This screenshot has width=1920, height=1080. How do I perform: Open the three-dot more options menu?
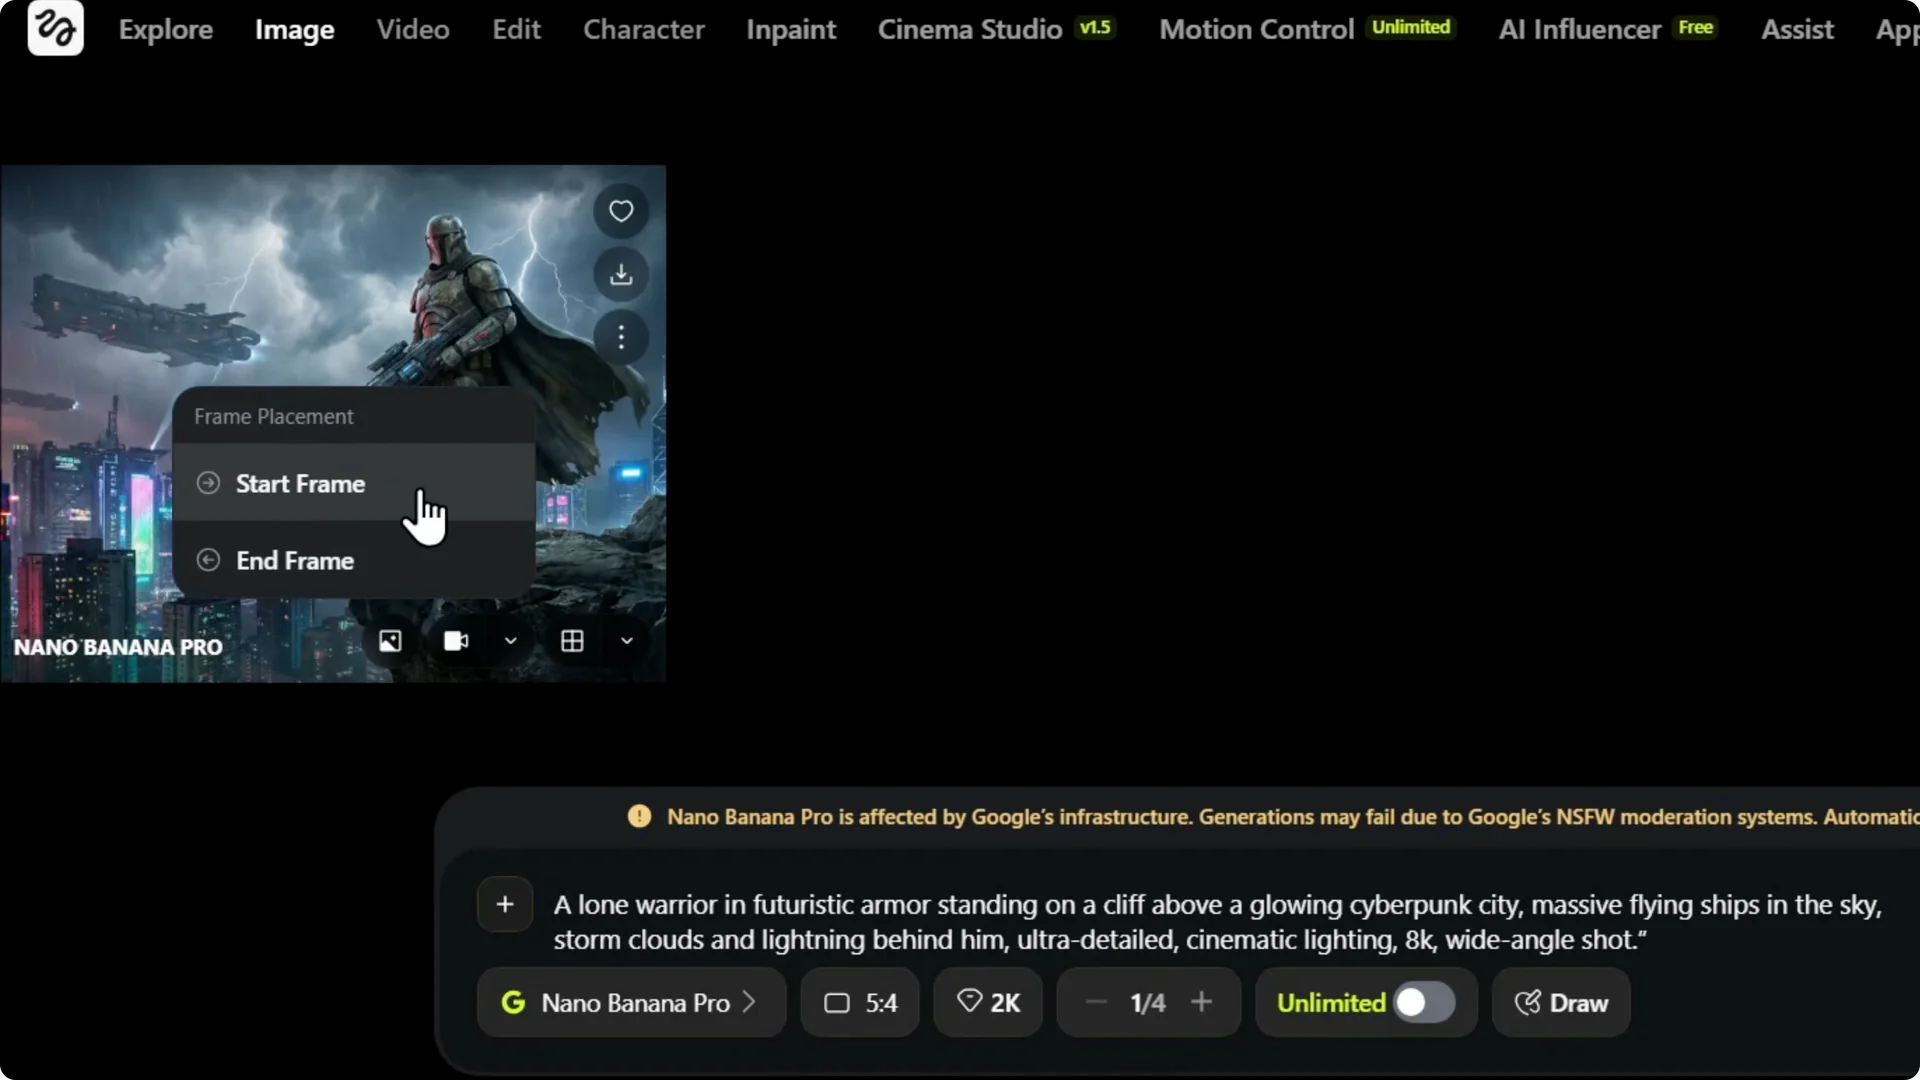[x=621, y=337]
